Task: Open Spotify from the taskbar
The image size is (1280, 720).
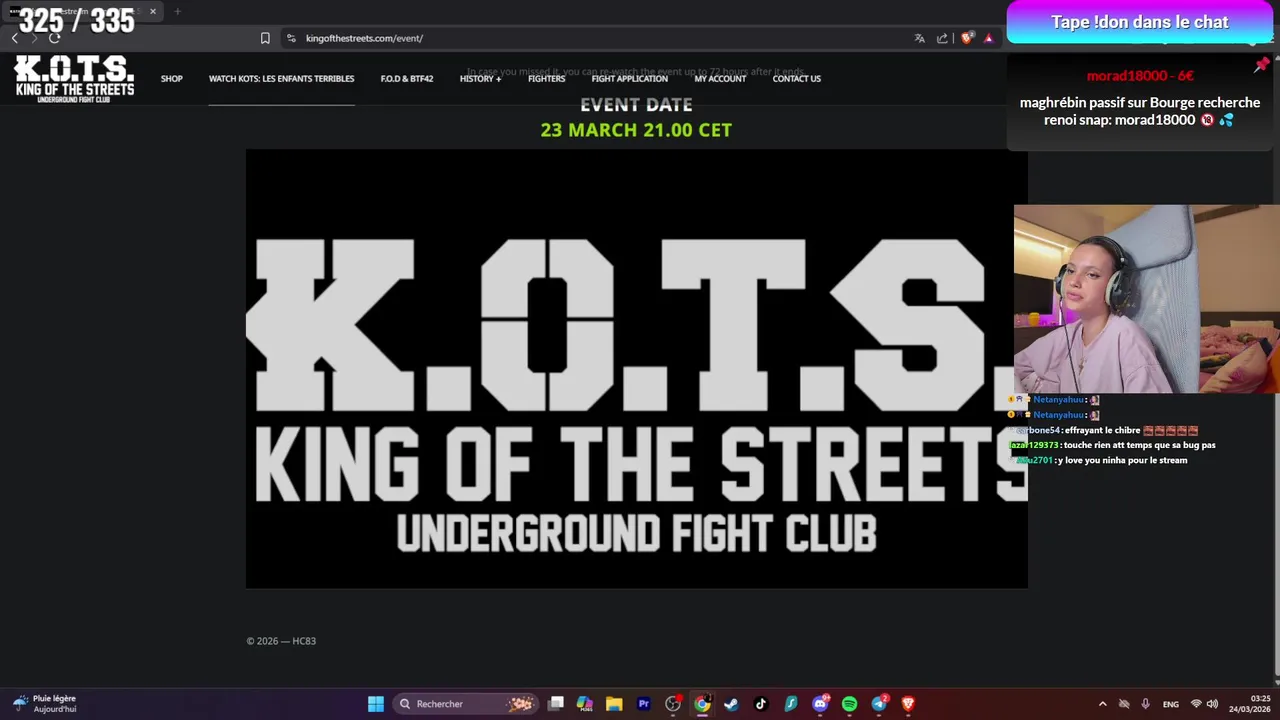Action: 849,704
